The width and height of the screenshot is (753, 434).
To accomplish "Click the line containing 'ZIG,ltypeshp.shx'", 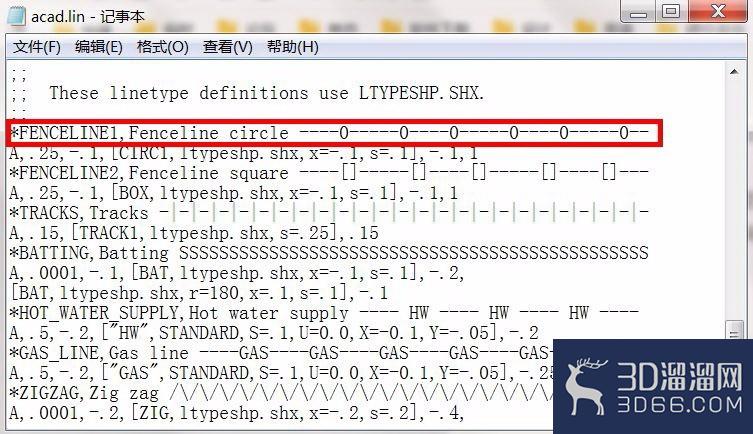I will pyautogui.click(x=237, y=413).
